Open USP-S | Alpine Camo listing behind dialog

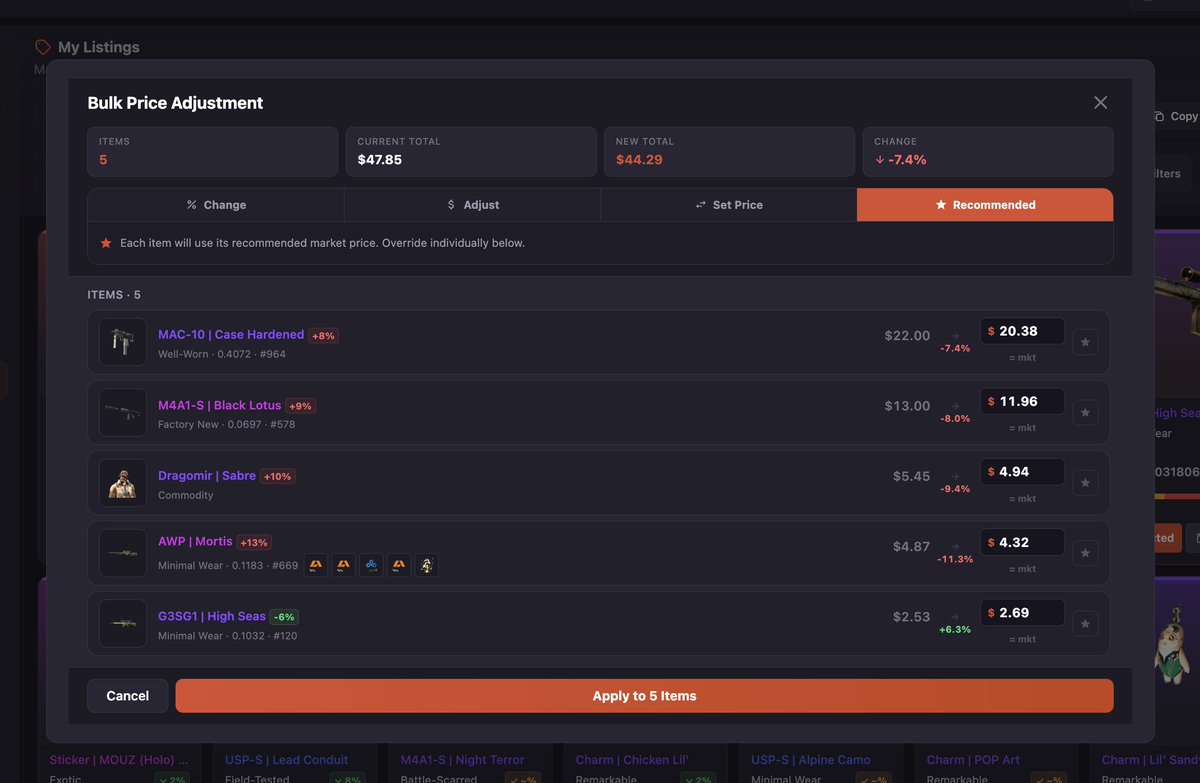(811, 760)
